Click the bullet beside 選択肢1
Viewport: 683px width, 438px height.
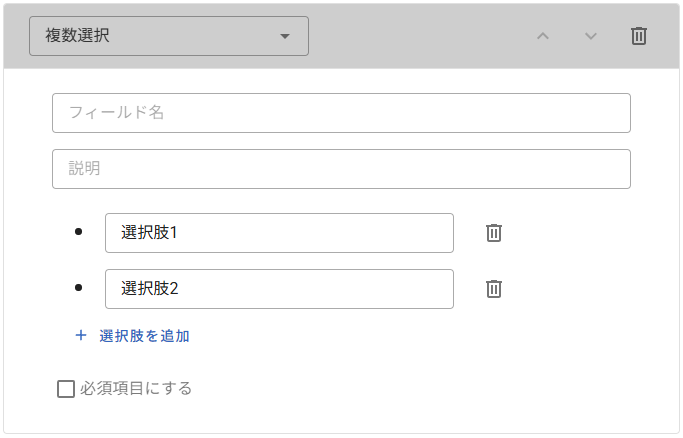[80, 233]
